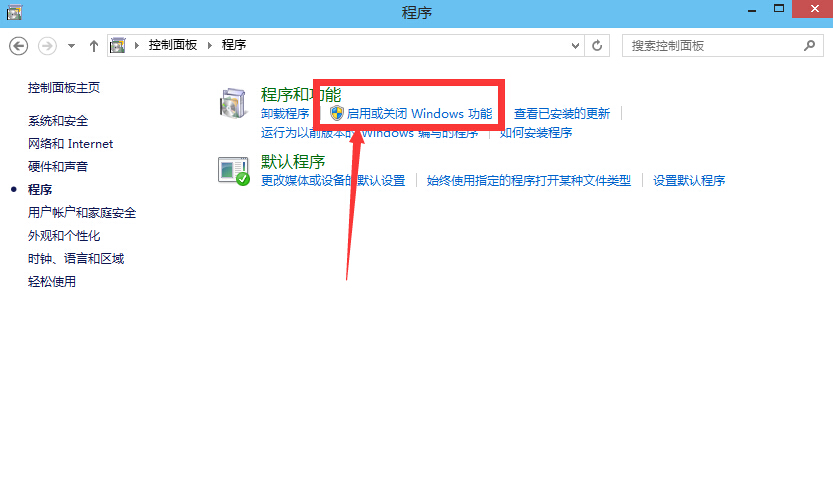Open the recent locations dropdown arrow
The width and height of the screenshot is (833, 494).
[71, 46]
